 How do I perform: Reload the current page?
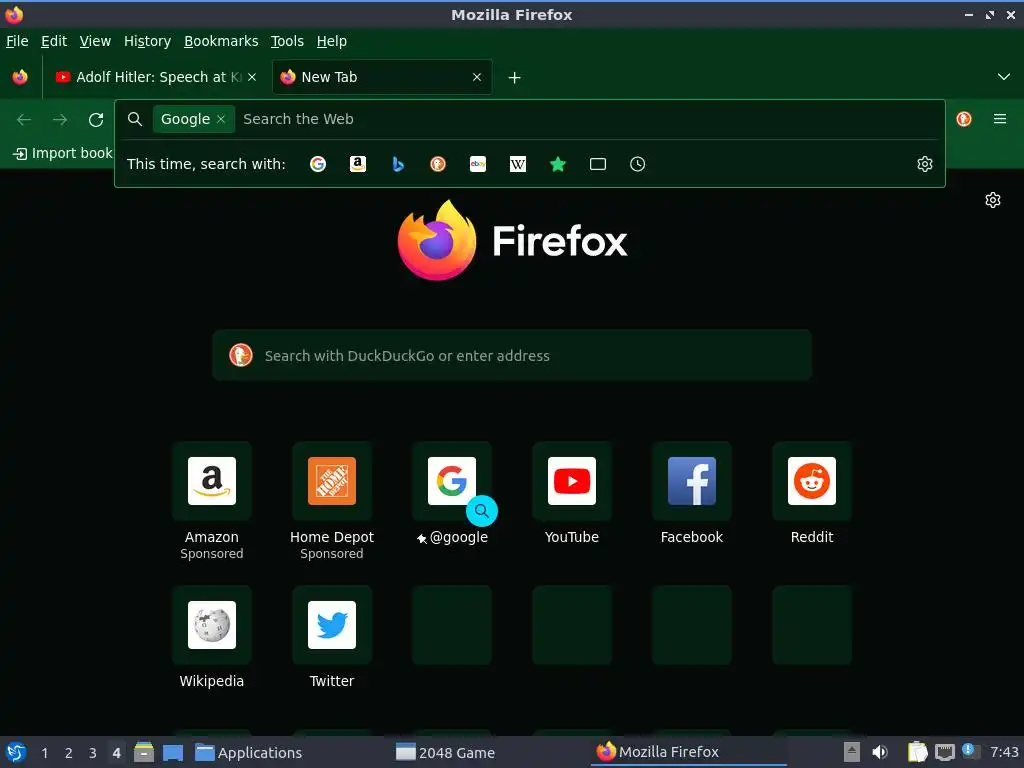pyautogui.click(x=96, y=120)
